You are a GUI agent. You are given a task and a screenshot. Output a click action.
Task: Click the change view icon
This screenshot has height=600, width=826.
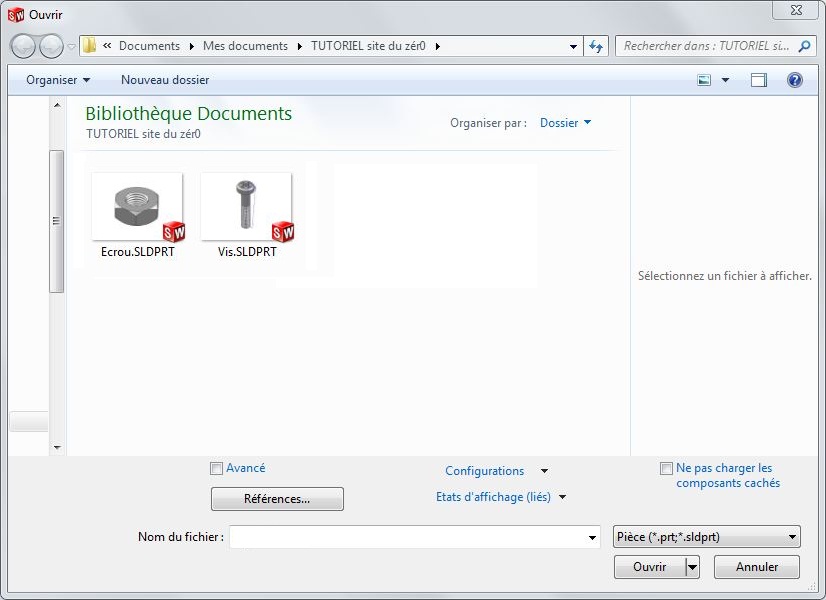[x=704, y=80]
